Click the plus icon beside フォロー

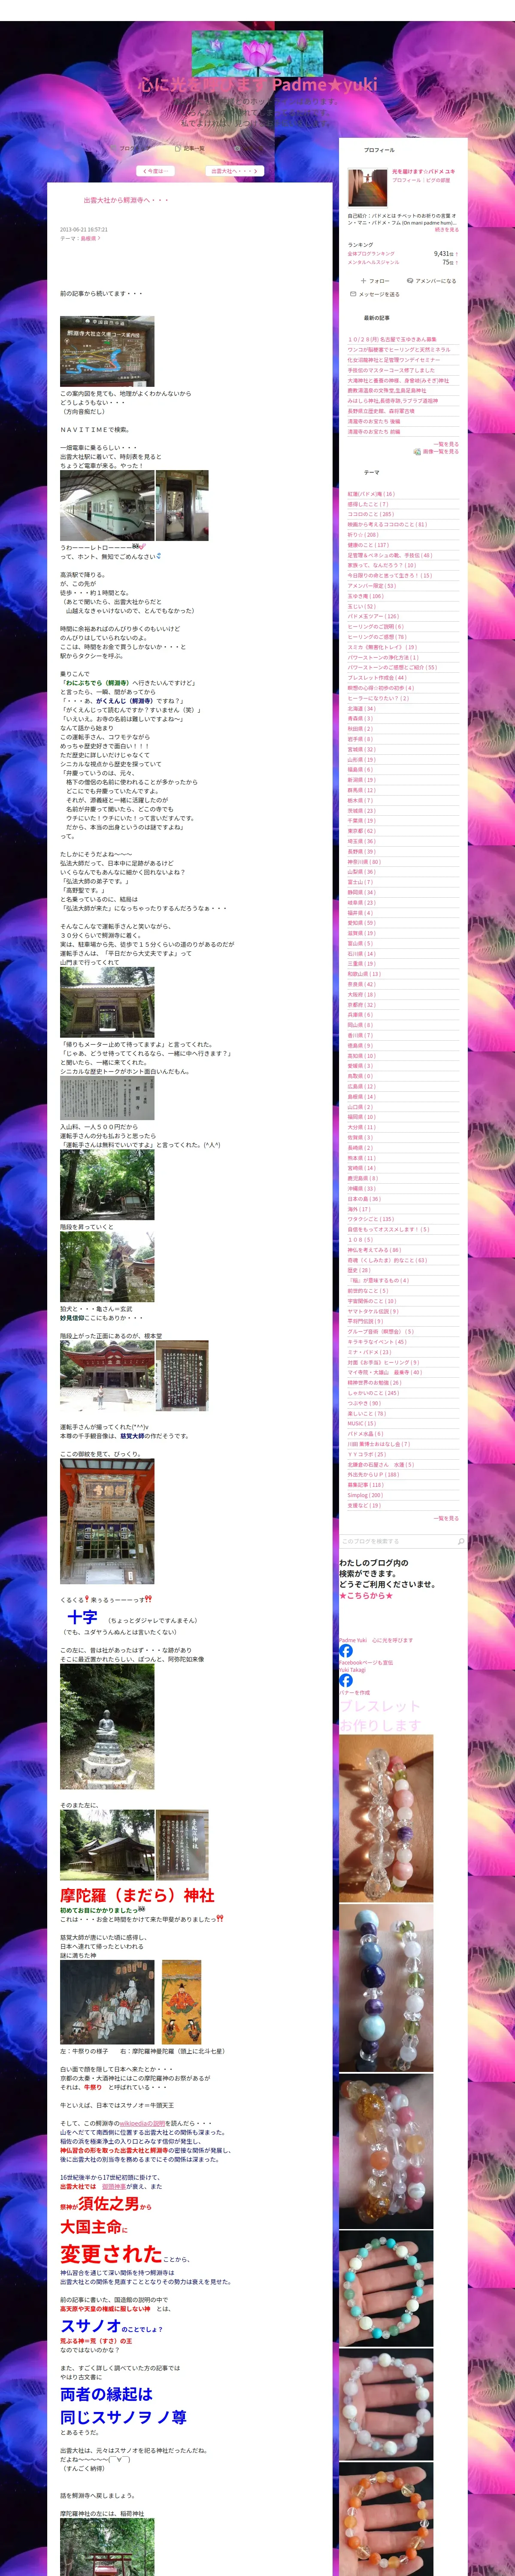point(363,281)
